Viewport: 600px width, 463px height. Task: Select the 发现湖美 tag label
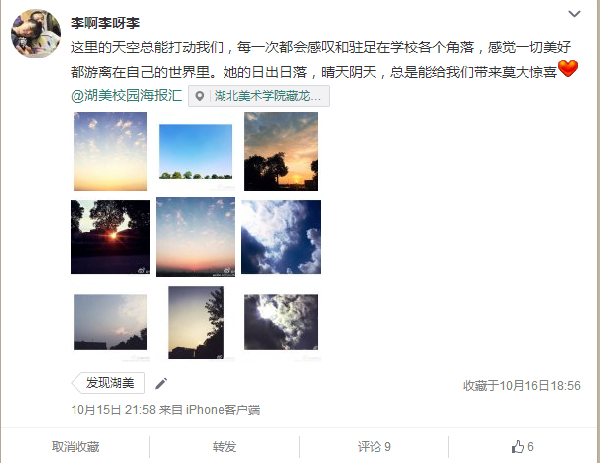(109, 383)
